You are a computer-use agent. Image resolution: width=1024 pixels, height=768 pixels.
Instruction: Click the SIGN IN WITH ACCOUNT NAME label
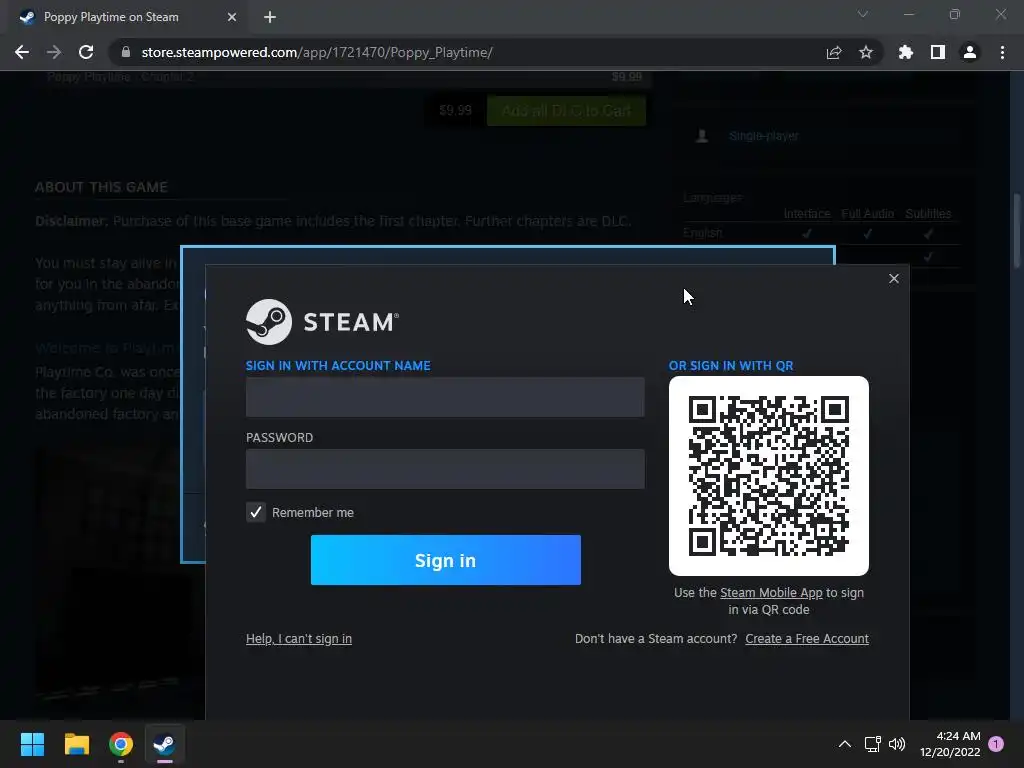click(338, 366)
